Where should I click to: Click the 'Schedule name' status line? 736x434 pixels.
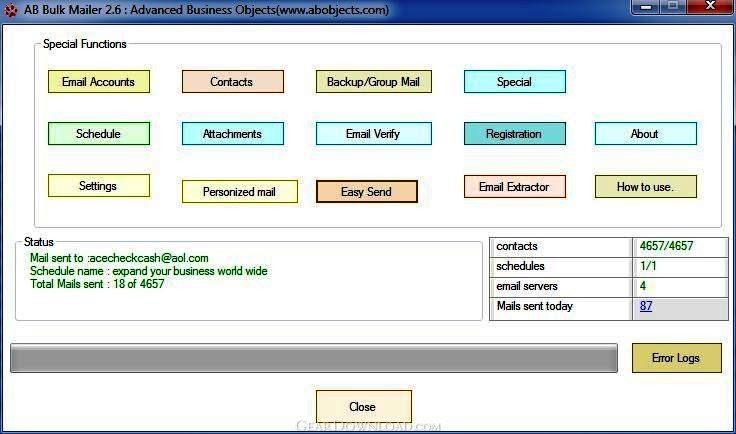click(148, 271)
